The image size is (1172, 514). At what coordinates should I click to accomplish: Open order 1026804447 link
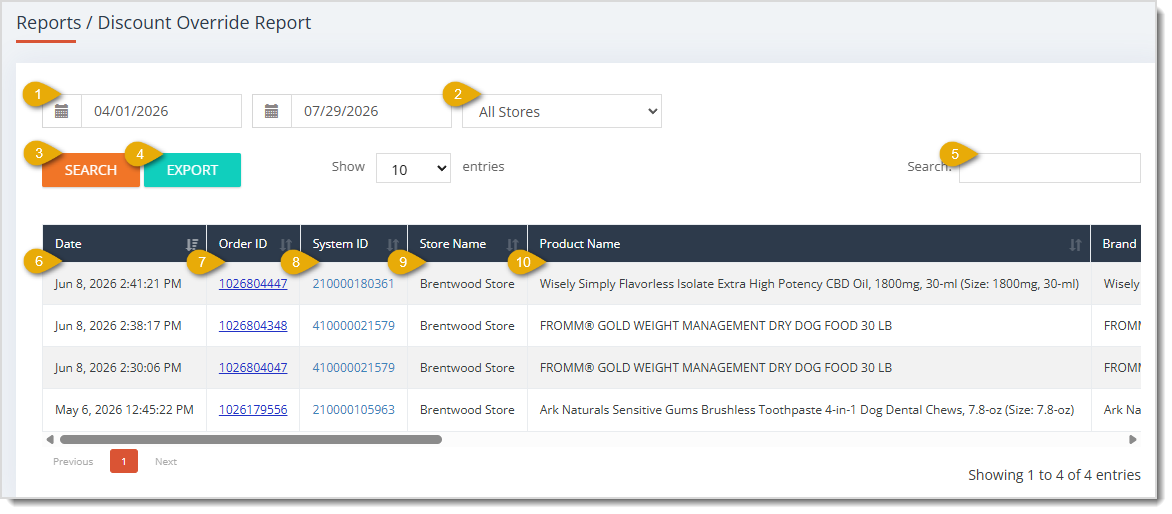pos(253,284)
